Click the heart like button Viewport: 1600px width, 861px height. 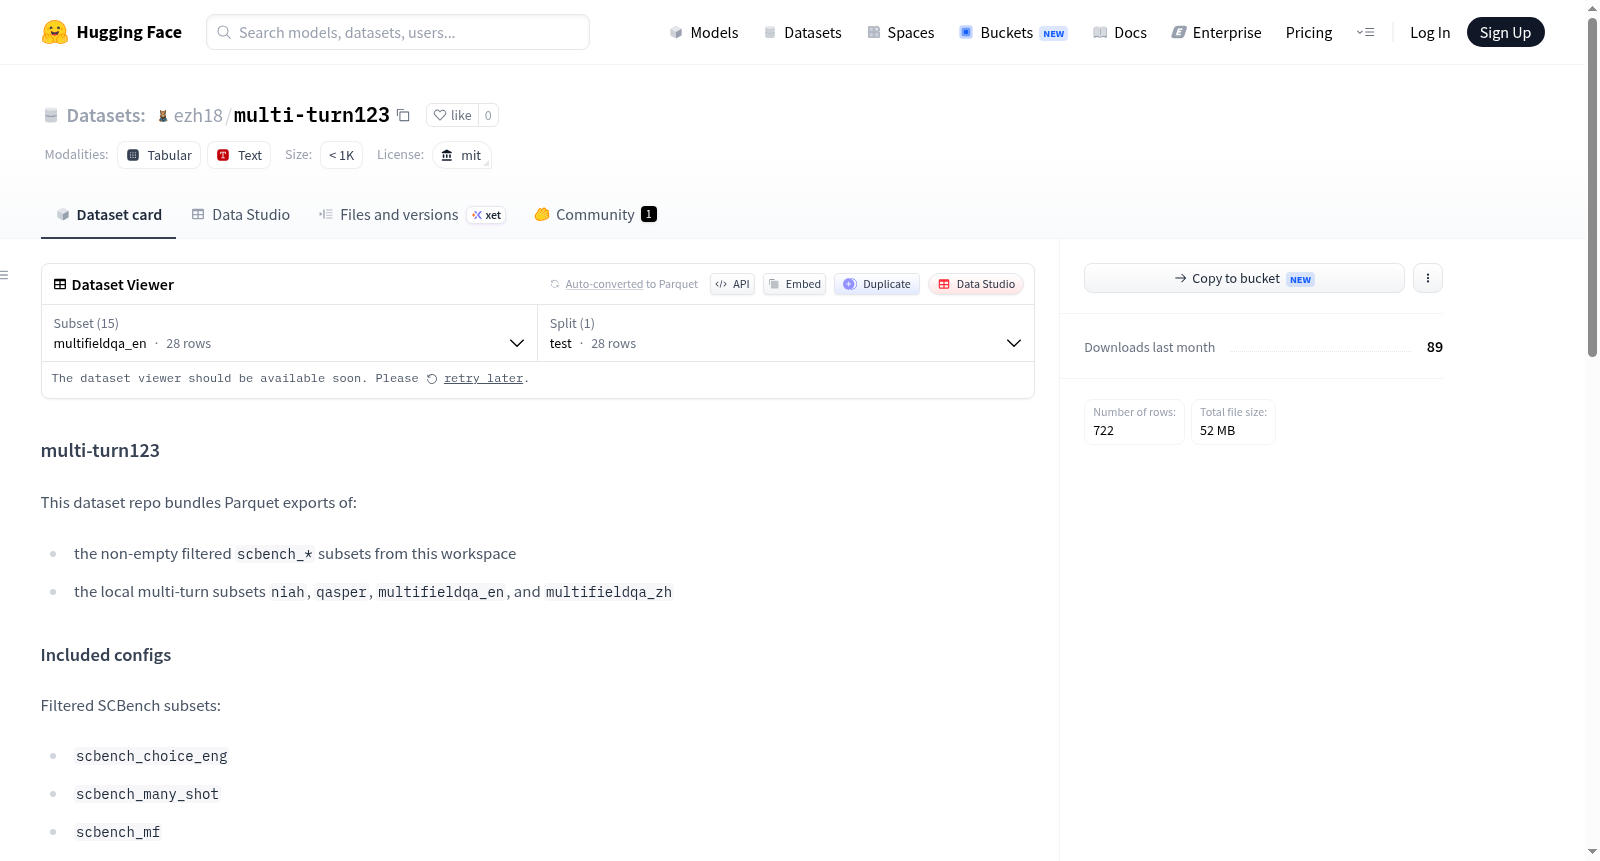(x=452, y=115)
